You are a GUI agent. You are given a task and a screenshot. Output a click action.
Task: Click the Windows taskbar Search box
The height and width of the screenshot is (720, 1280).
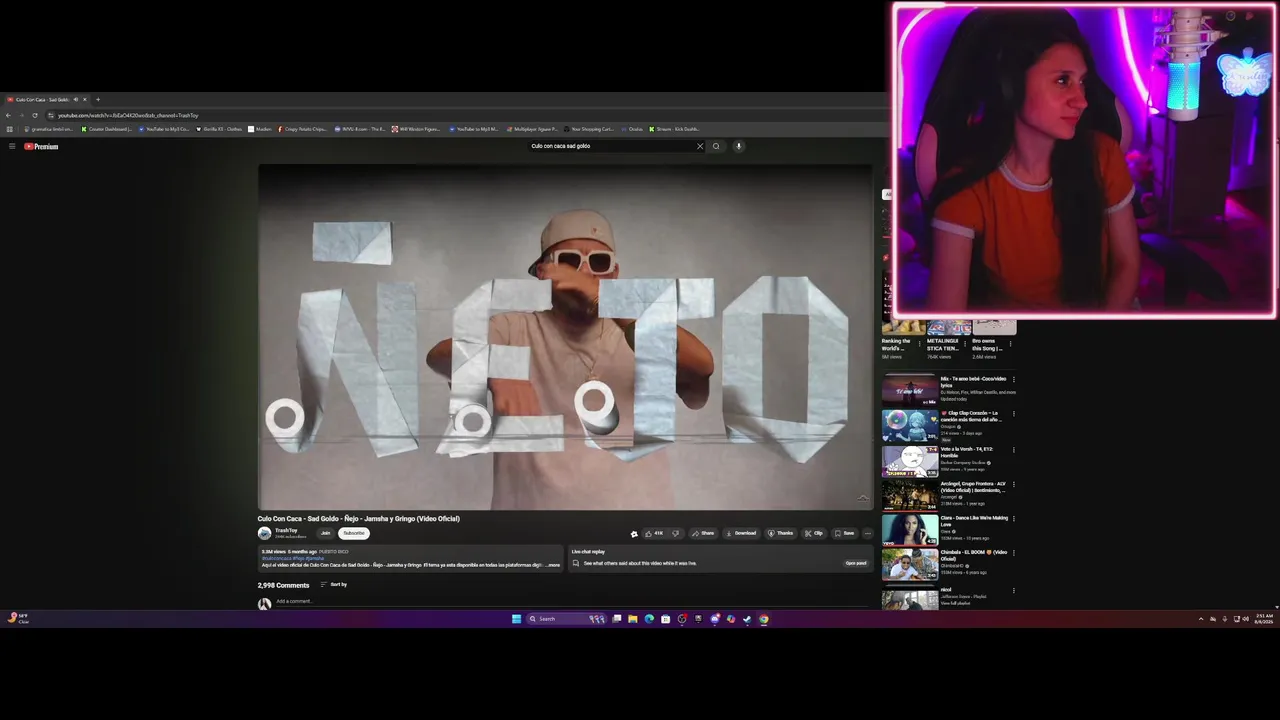567,619
